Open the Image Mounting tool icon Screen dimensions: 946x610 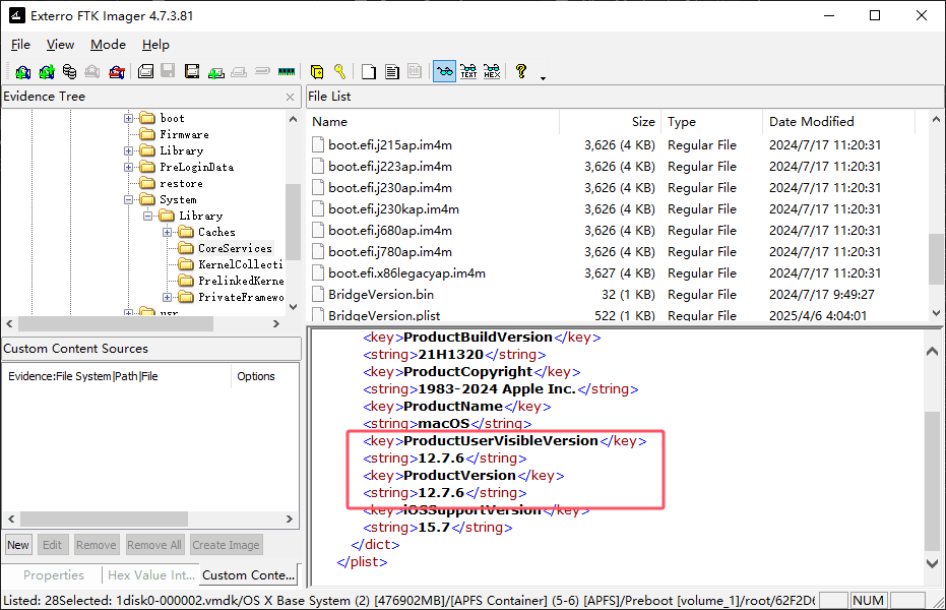[x=69, y=72]
